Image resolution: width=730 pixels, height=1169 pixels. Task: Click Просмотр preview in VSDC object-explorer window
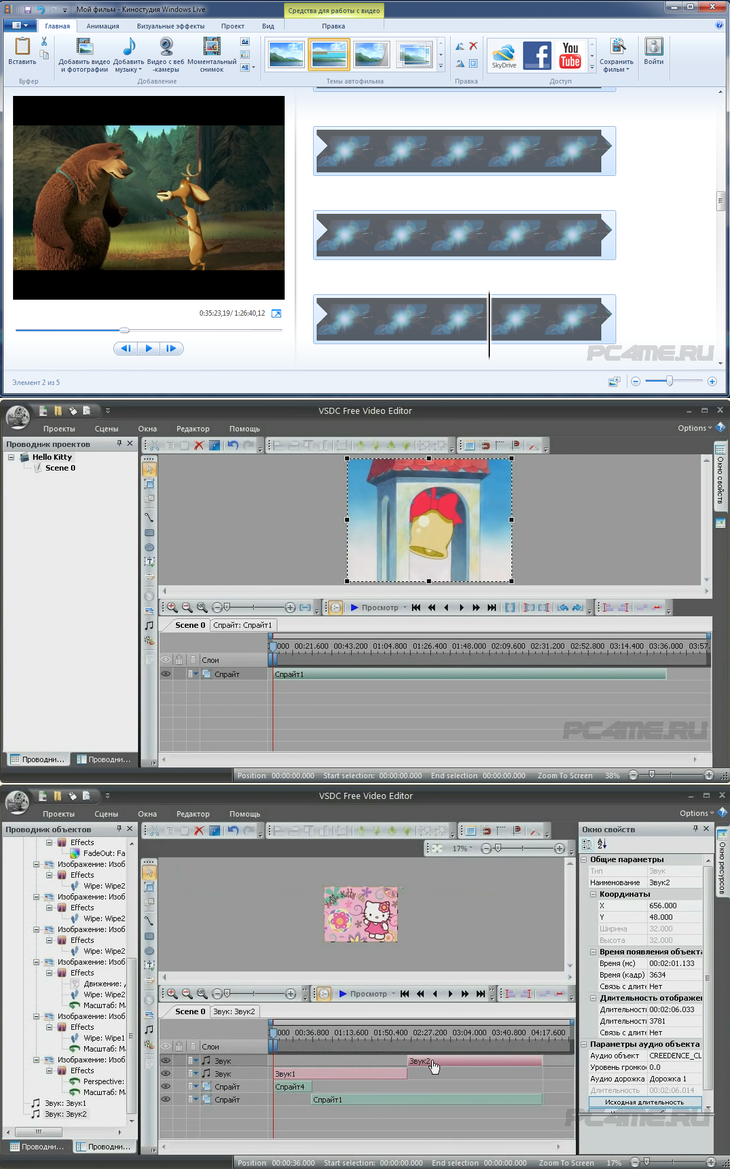362,994
